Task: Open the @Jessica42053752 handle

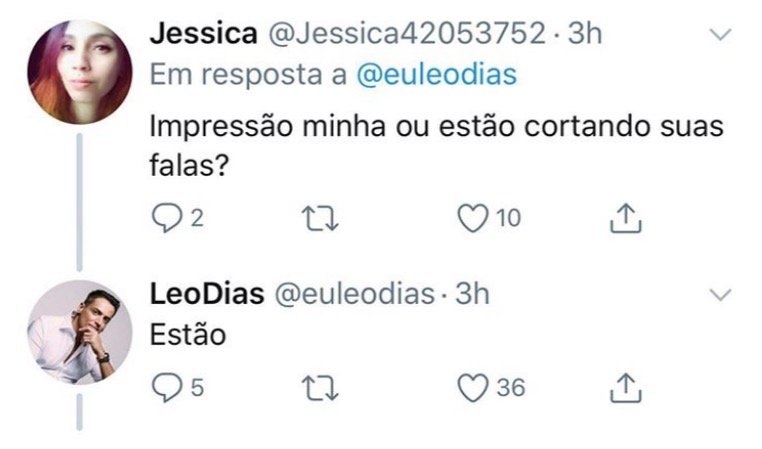Action: point(403,34)
